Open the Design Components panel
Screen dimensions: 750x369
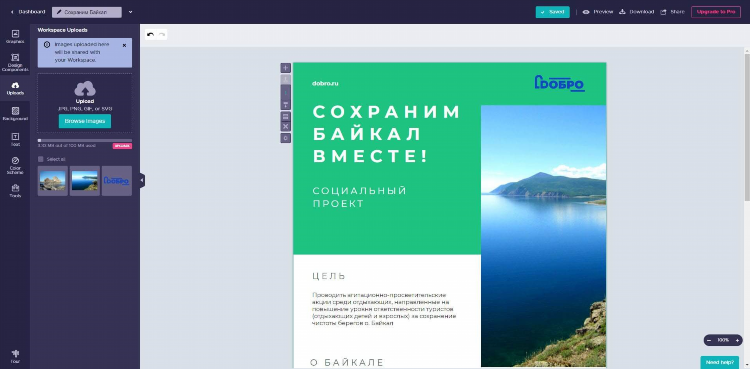pos(15,62)
